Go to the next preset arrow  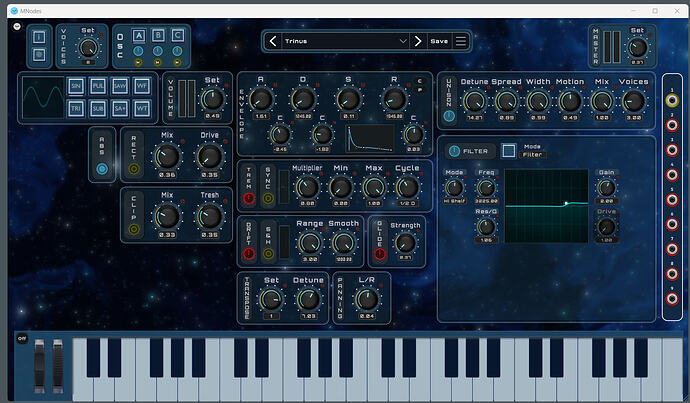[418, 41]
